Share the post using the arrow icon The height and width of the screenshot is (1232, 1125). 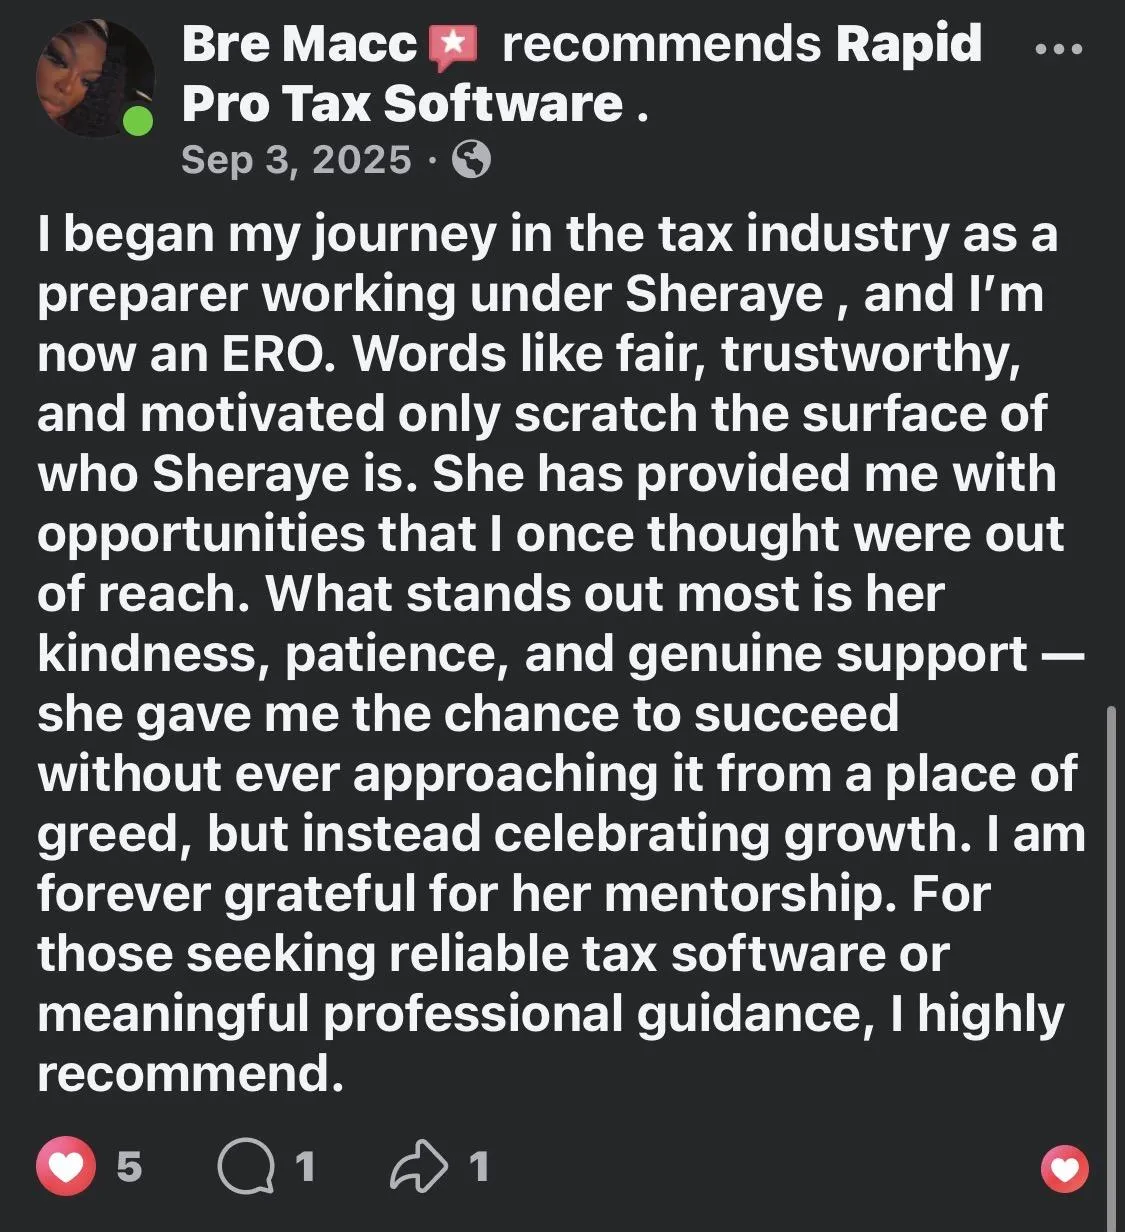click(x=420, y=1168)
